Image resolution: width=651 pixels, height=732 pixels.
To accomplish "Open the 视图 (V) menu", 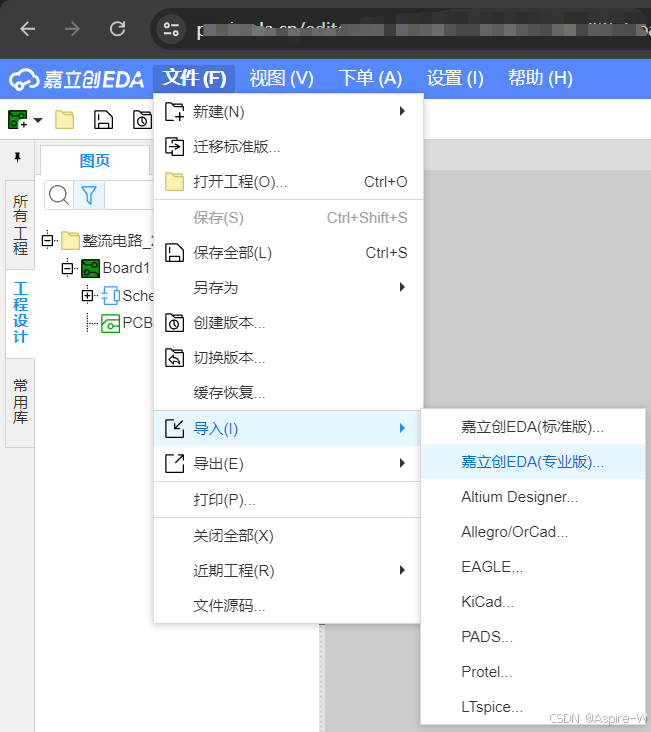I will coord(282,78).
